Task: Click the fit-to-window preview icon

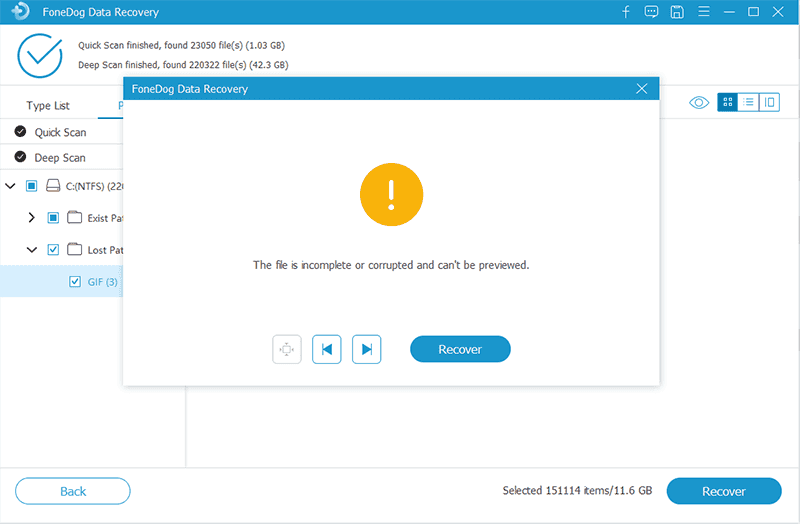Action: (x=287, y=349)
